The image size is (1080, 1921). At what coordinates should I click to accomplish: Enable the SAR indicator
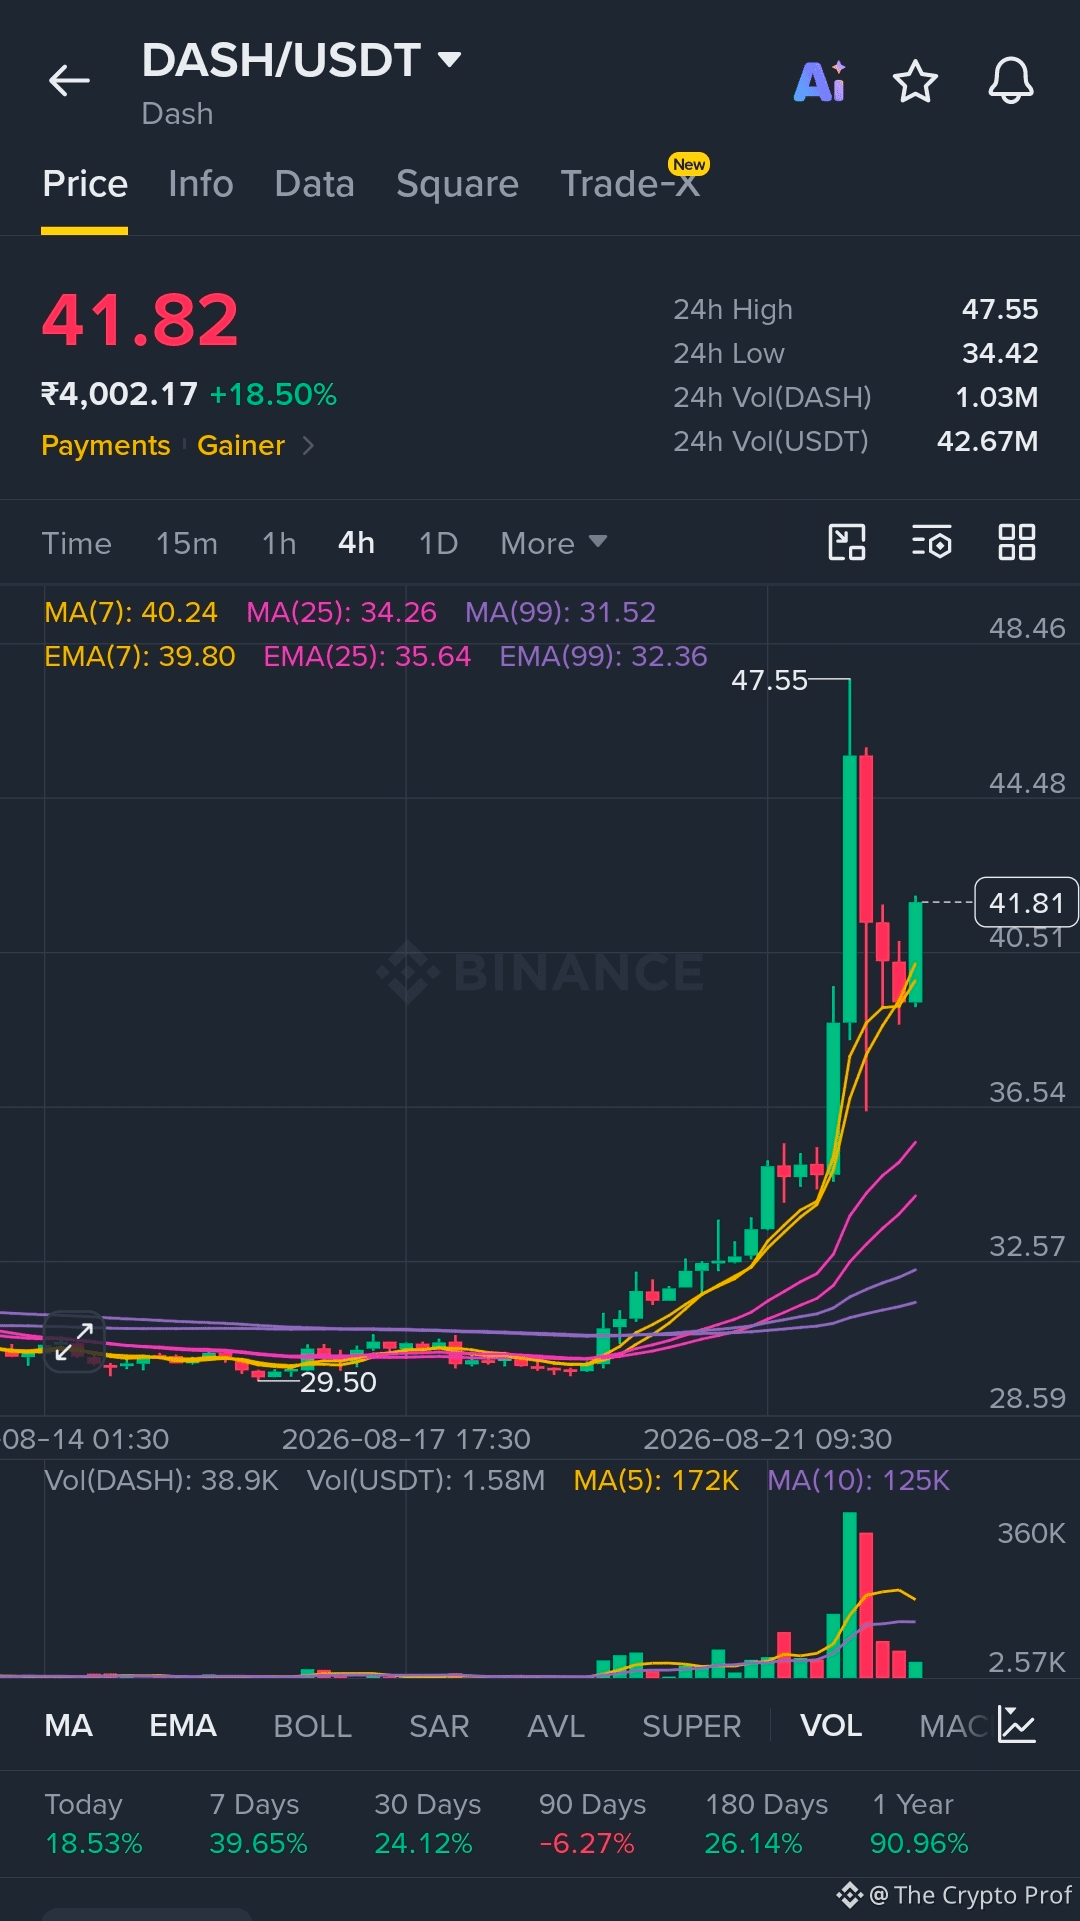(x=439, y=1726)
